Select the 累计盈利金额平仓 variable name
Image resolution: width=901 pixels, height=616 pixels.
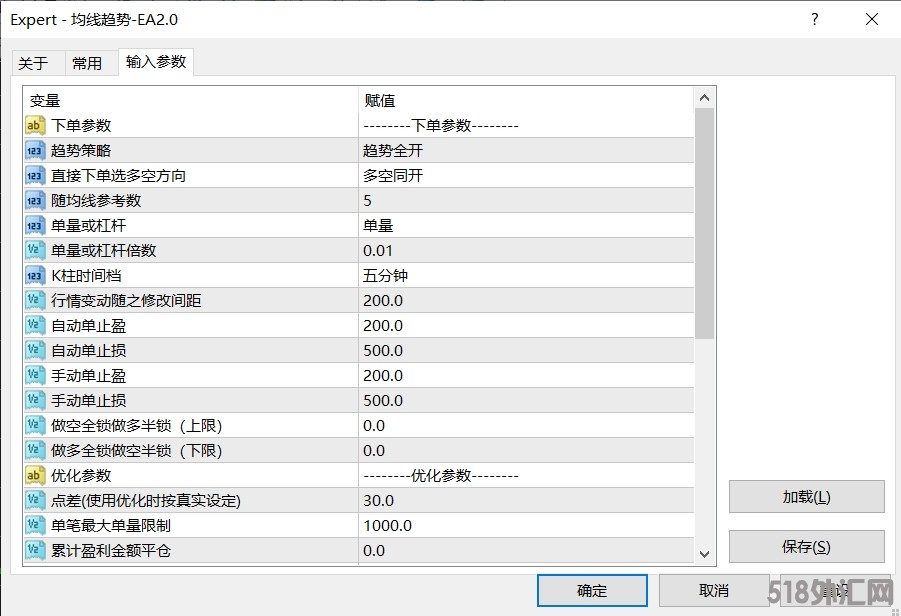pyautogui.click(x=111, y=550)
